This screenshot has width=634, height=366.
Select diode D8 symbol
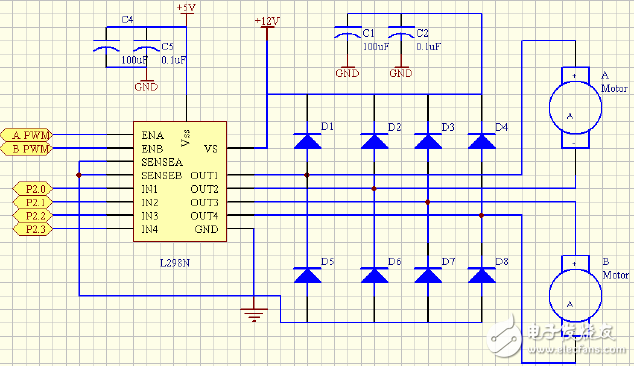click(482, 275)
